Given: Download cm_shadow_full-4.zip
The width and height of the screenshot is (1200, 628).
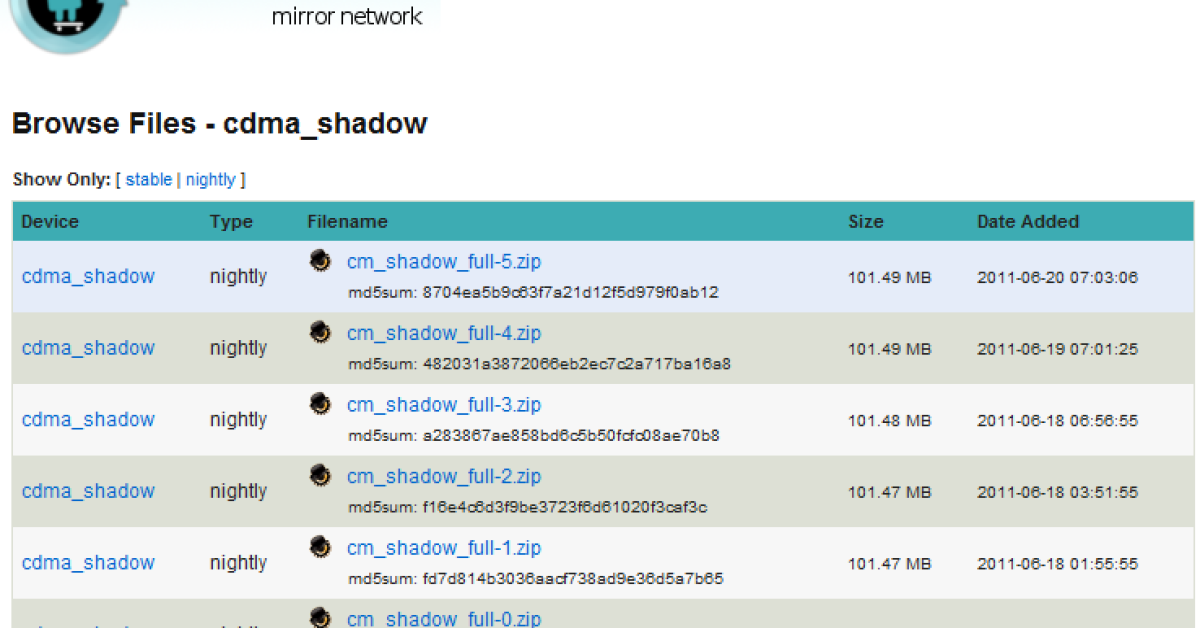Looking at the screenshot, I should 444,333.
